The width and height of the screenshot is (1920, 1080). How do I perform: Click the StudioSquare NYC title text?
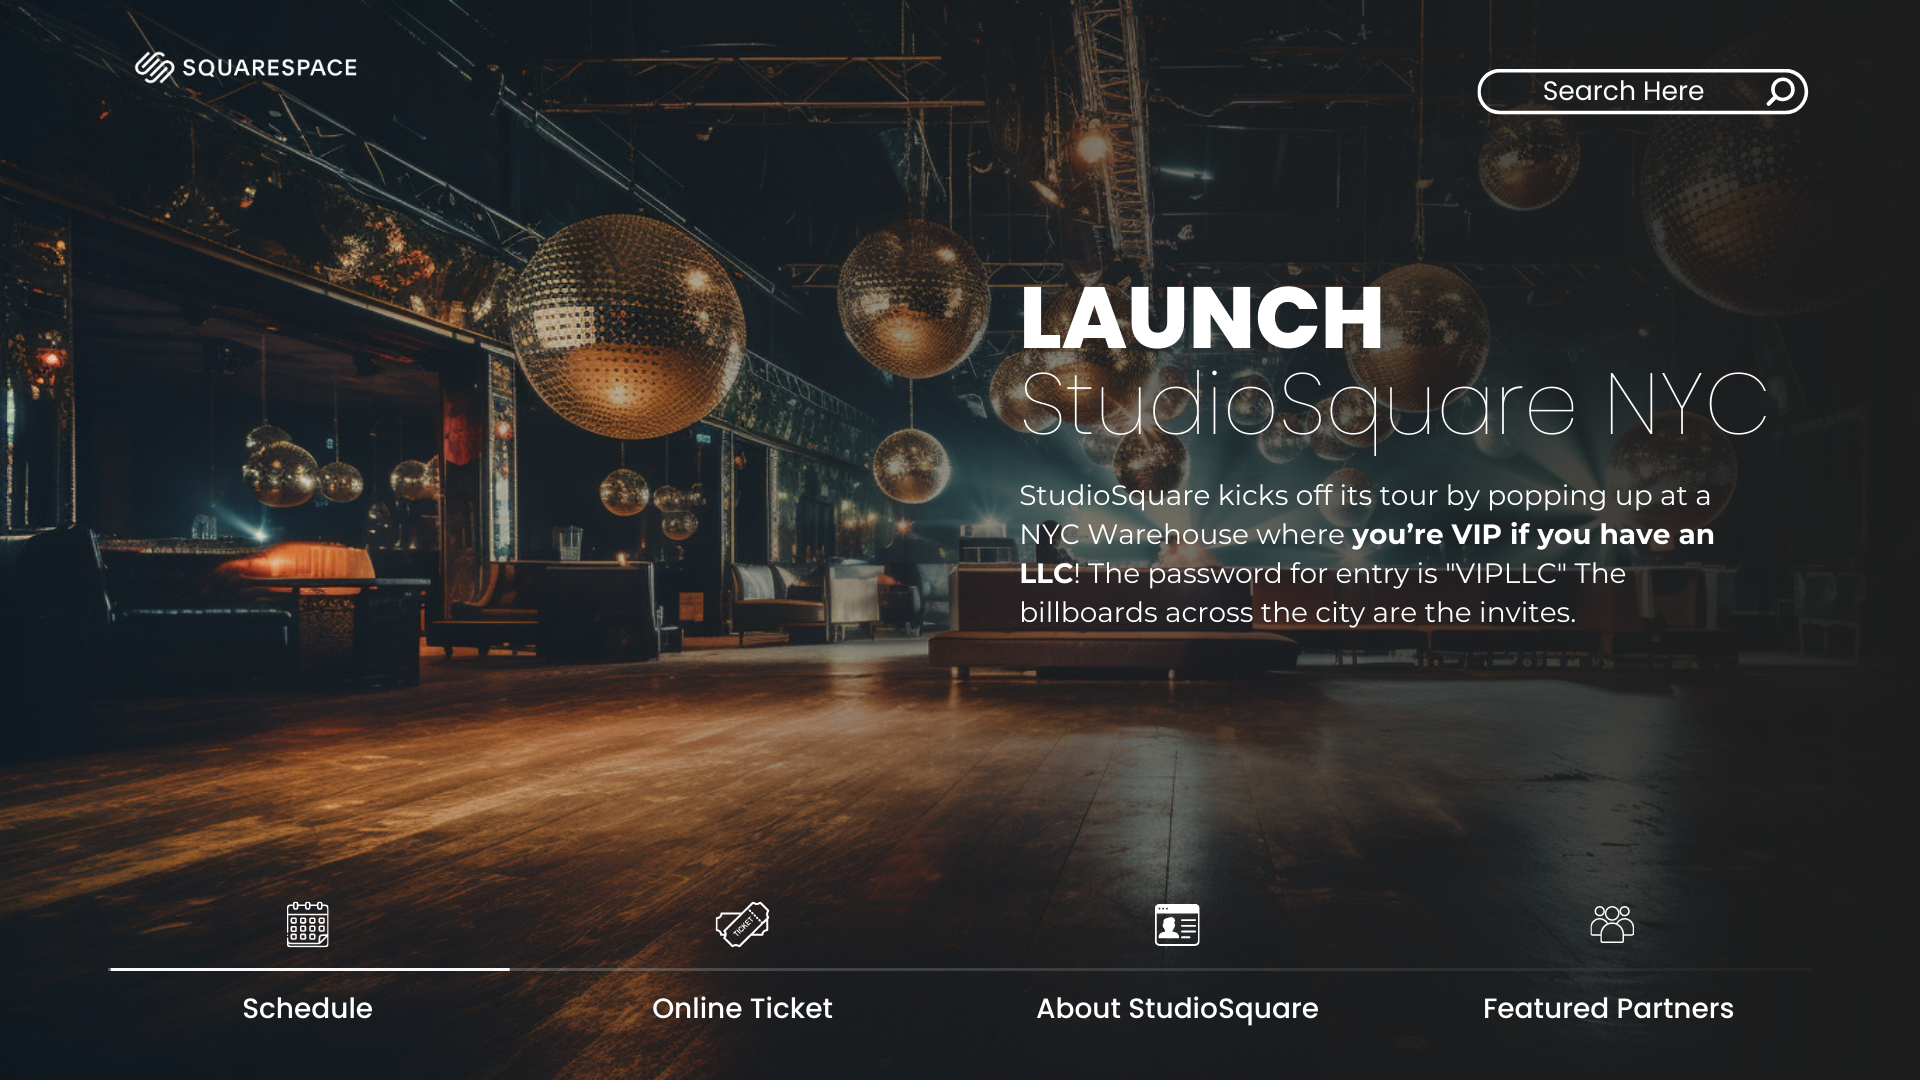coord(1394,405)
